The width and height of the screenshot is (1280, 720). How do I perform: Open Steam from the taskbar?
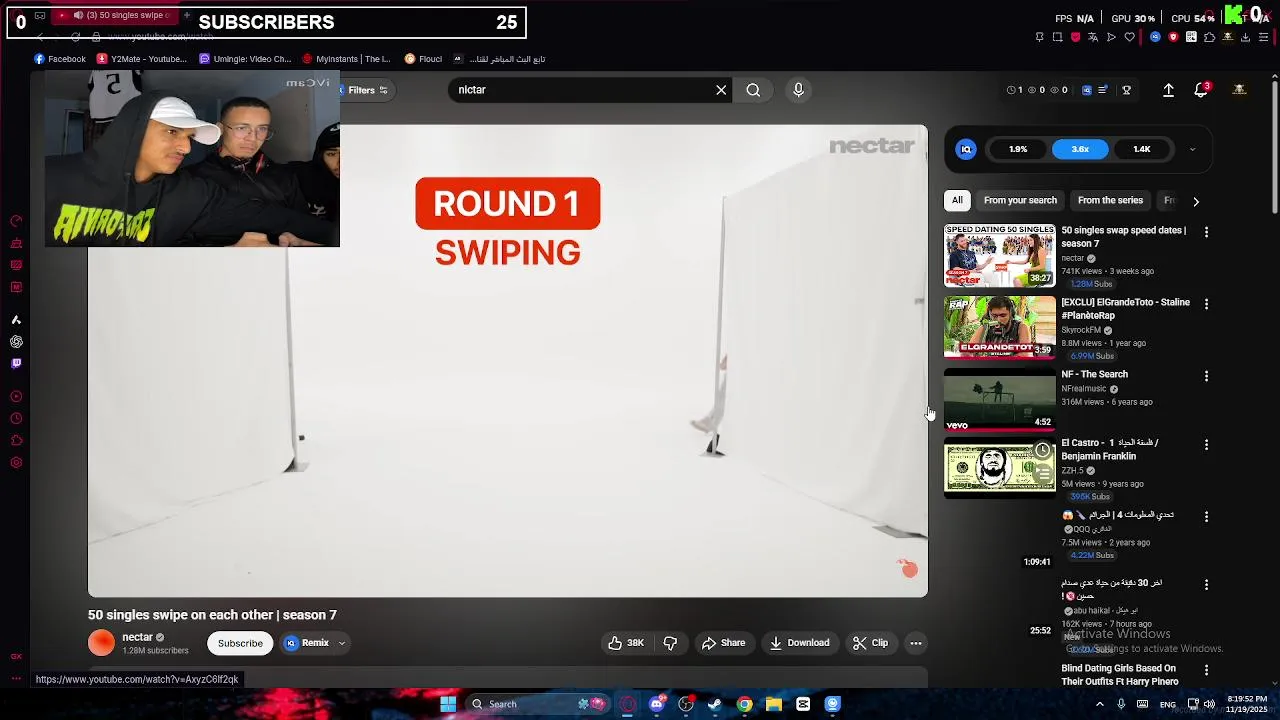point(715,704)
